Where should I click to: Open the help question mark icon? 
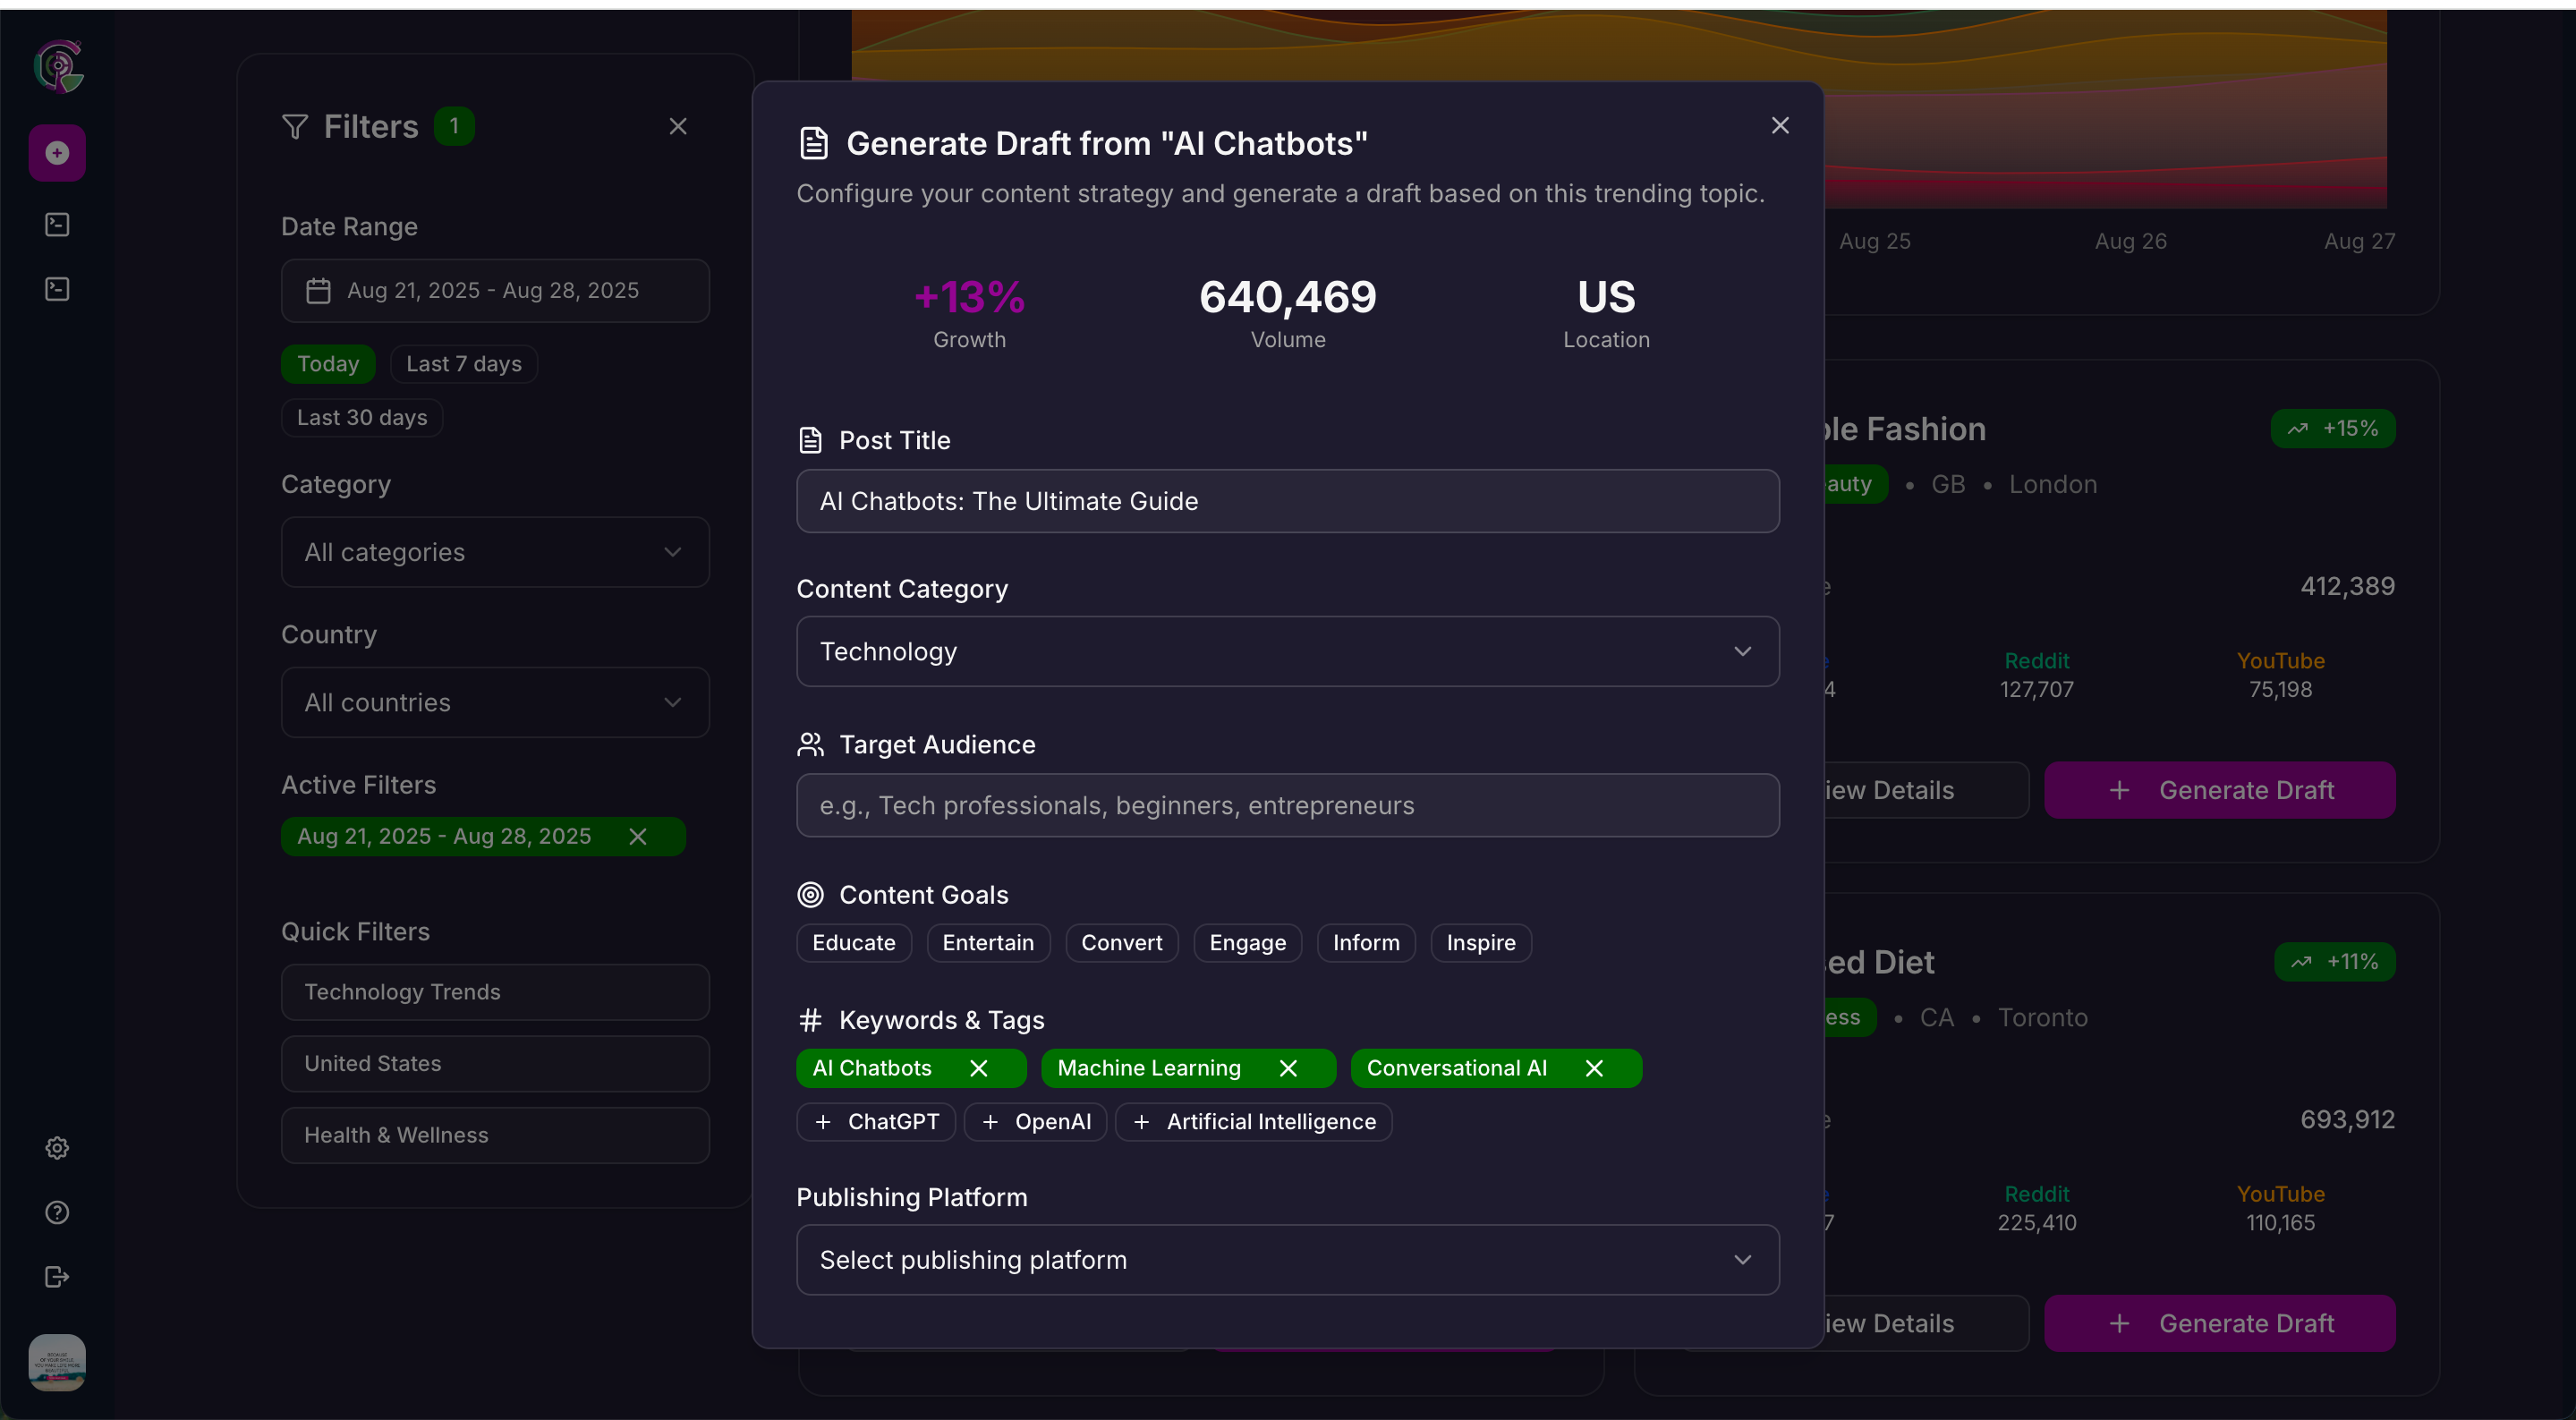coord(57,1212)
